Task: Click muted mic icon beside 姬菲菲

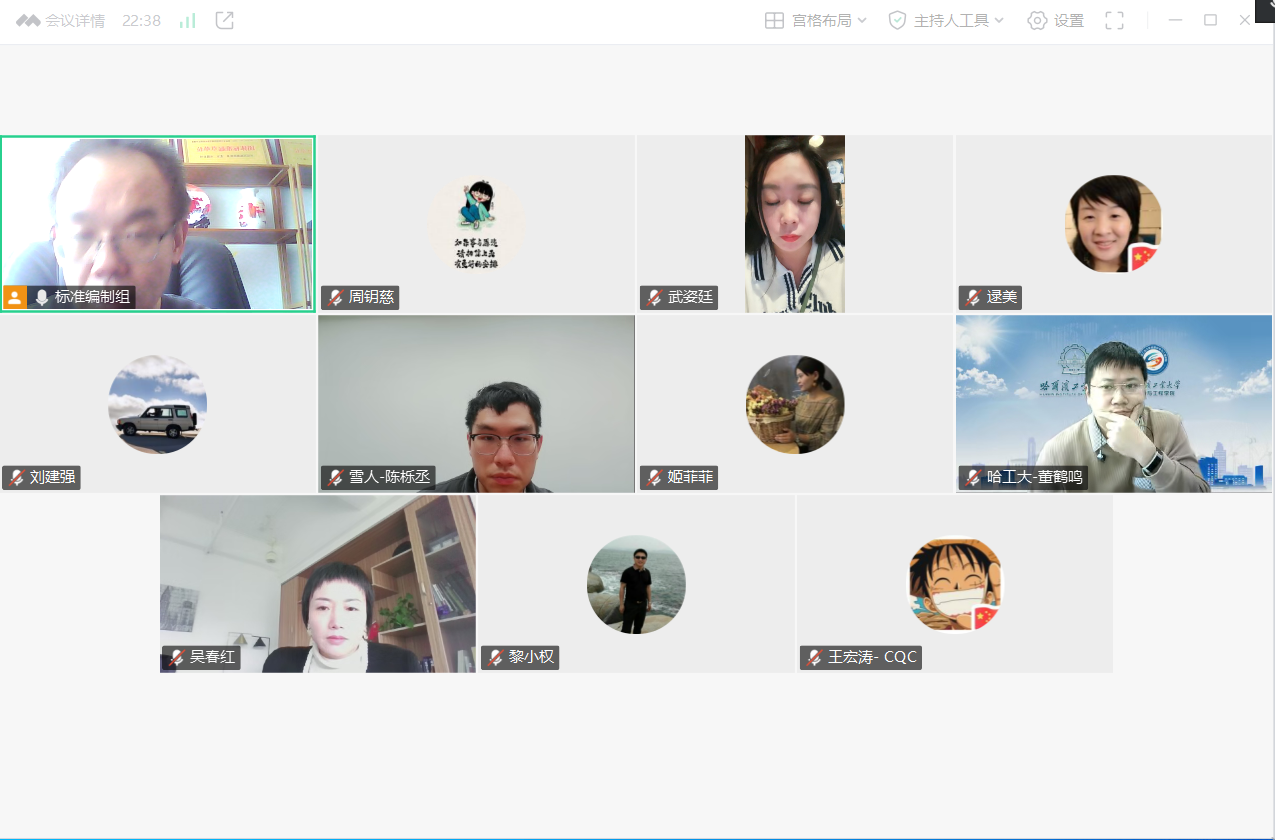Action: point(654,478)
